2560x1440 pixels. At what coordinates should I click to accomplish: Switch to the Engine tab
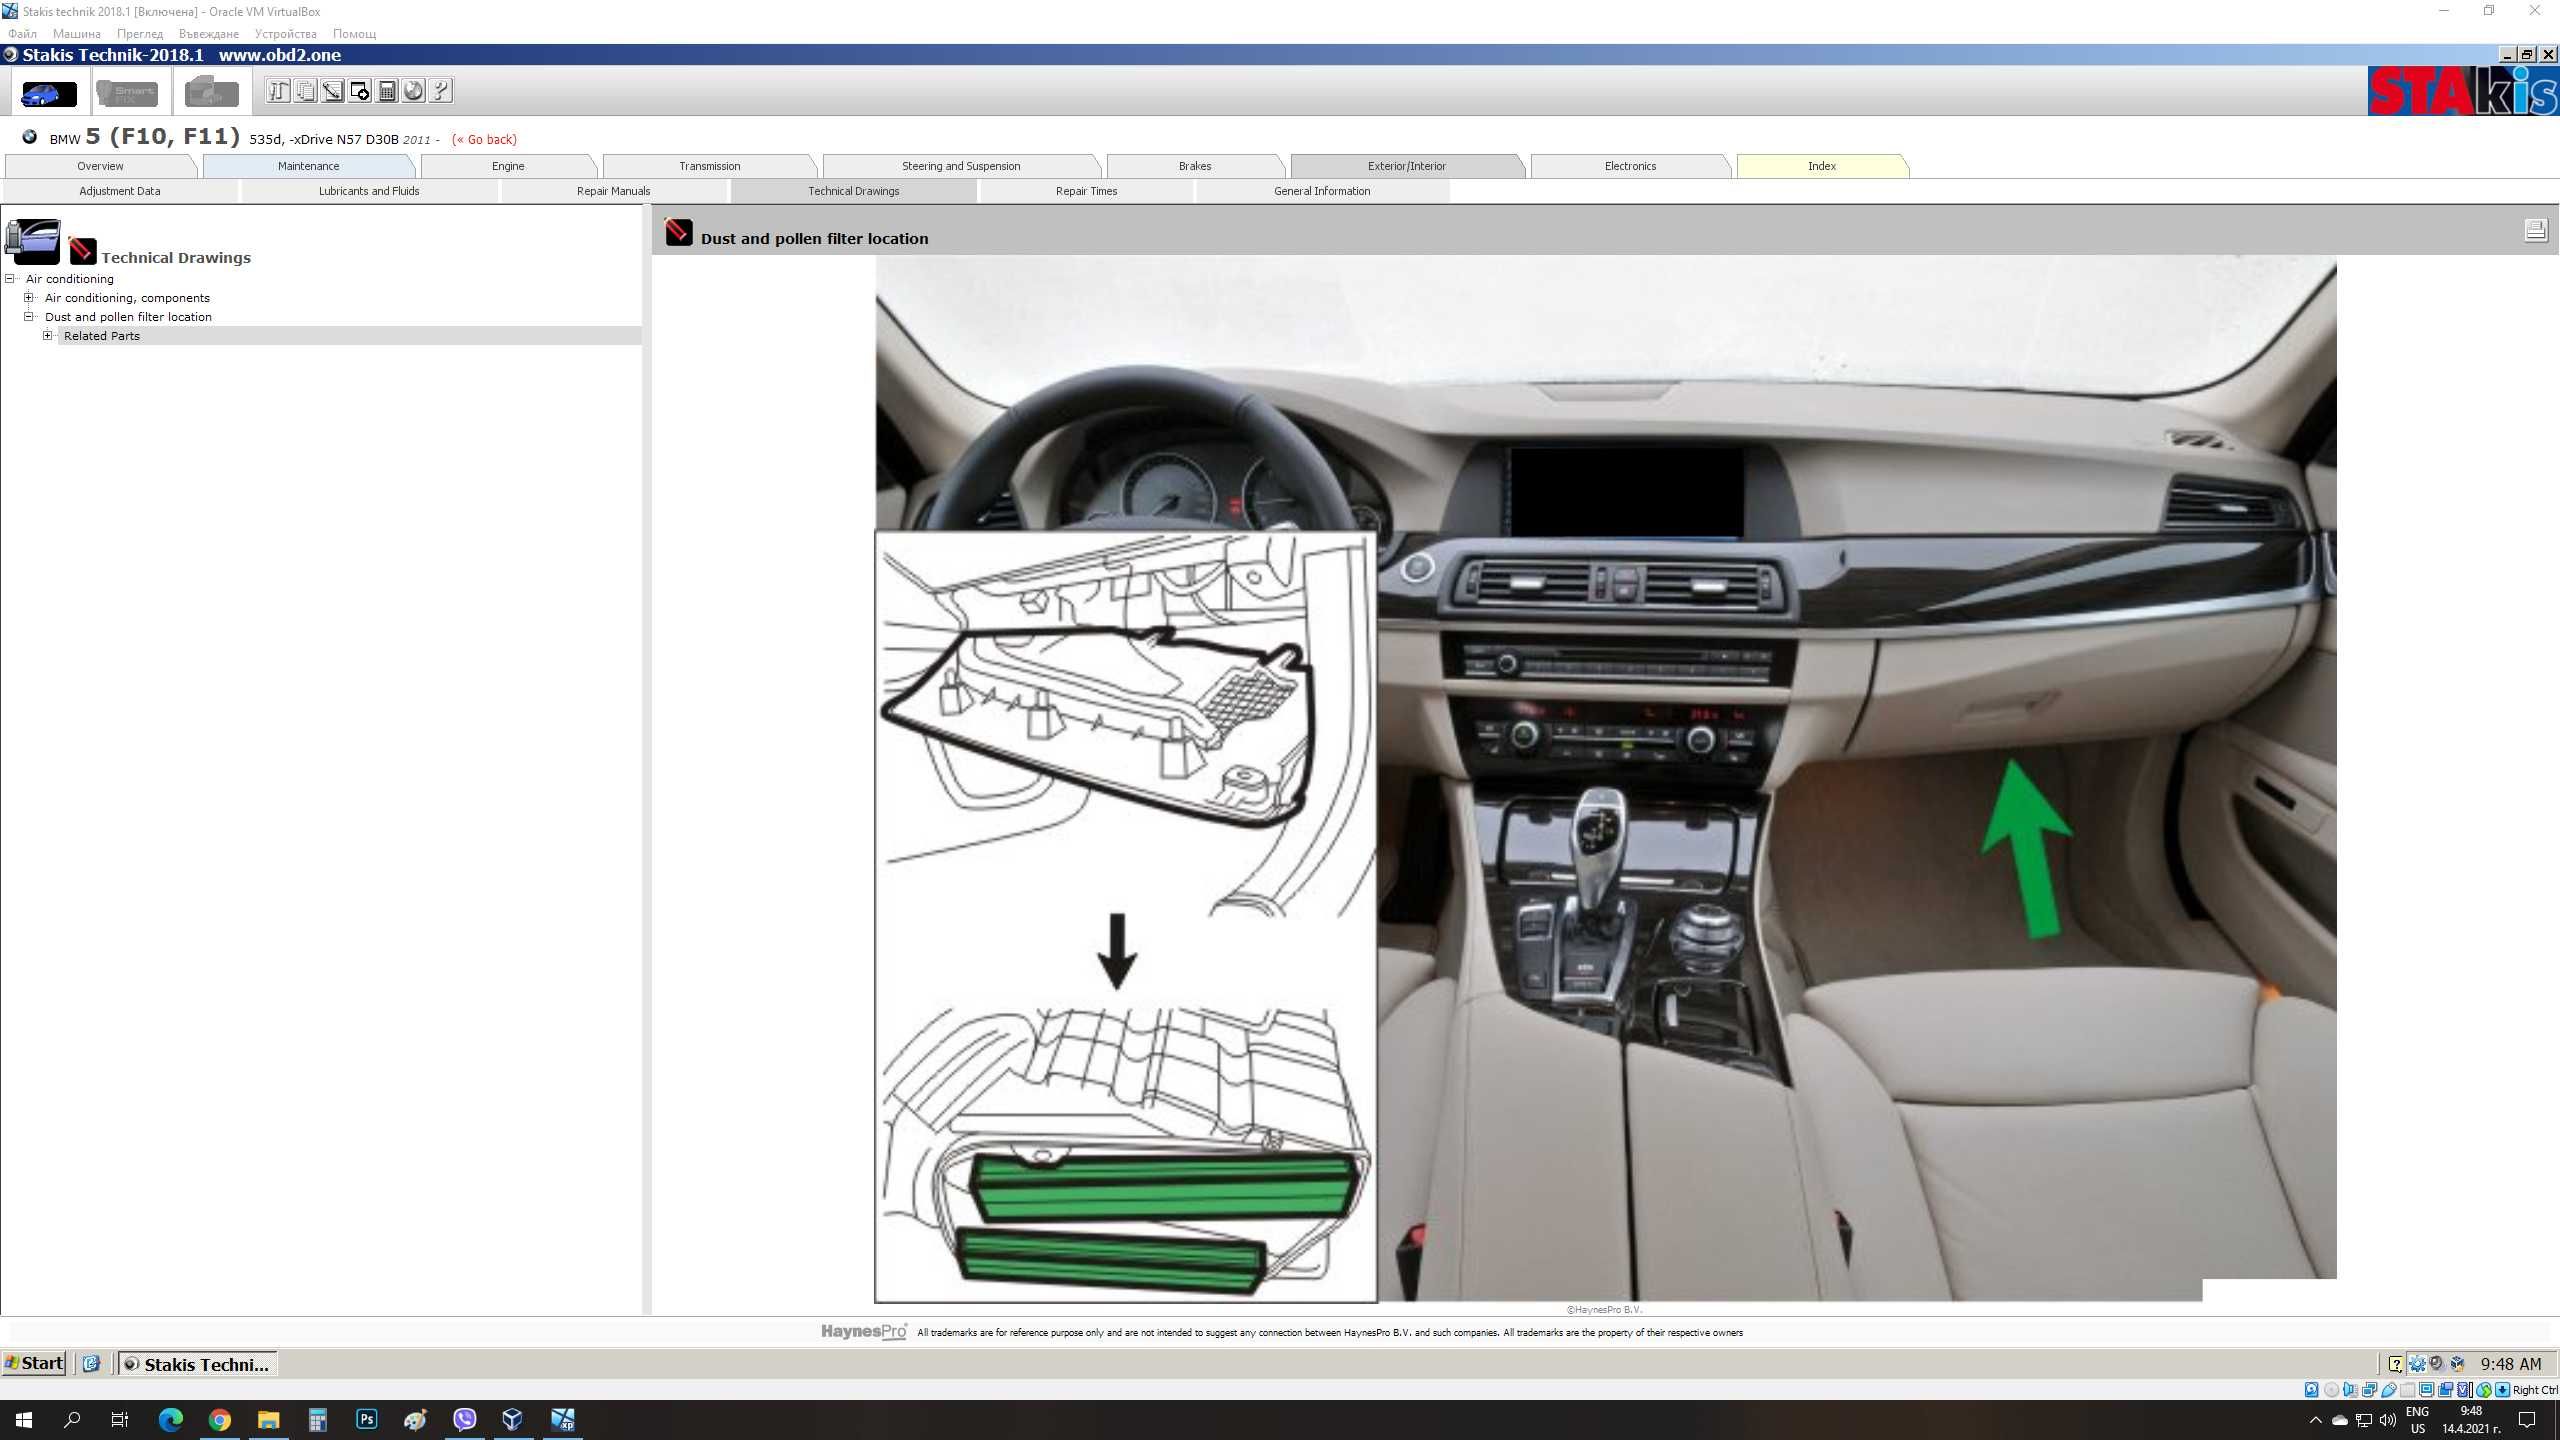(x=508, y=166)
